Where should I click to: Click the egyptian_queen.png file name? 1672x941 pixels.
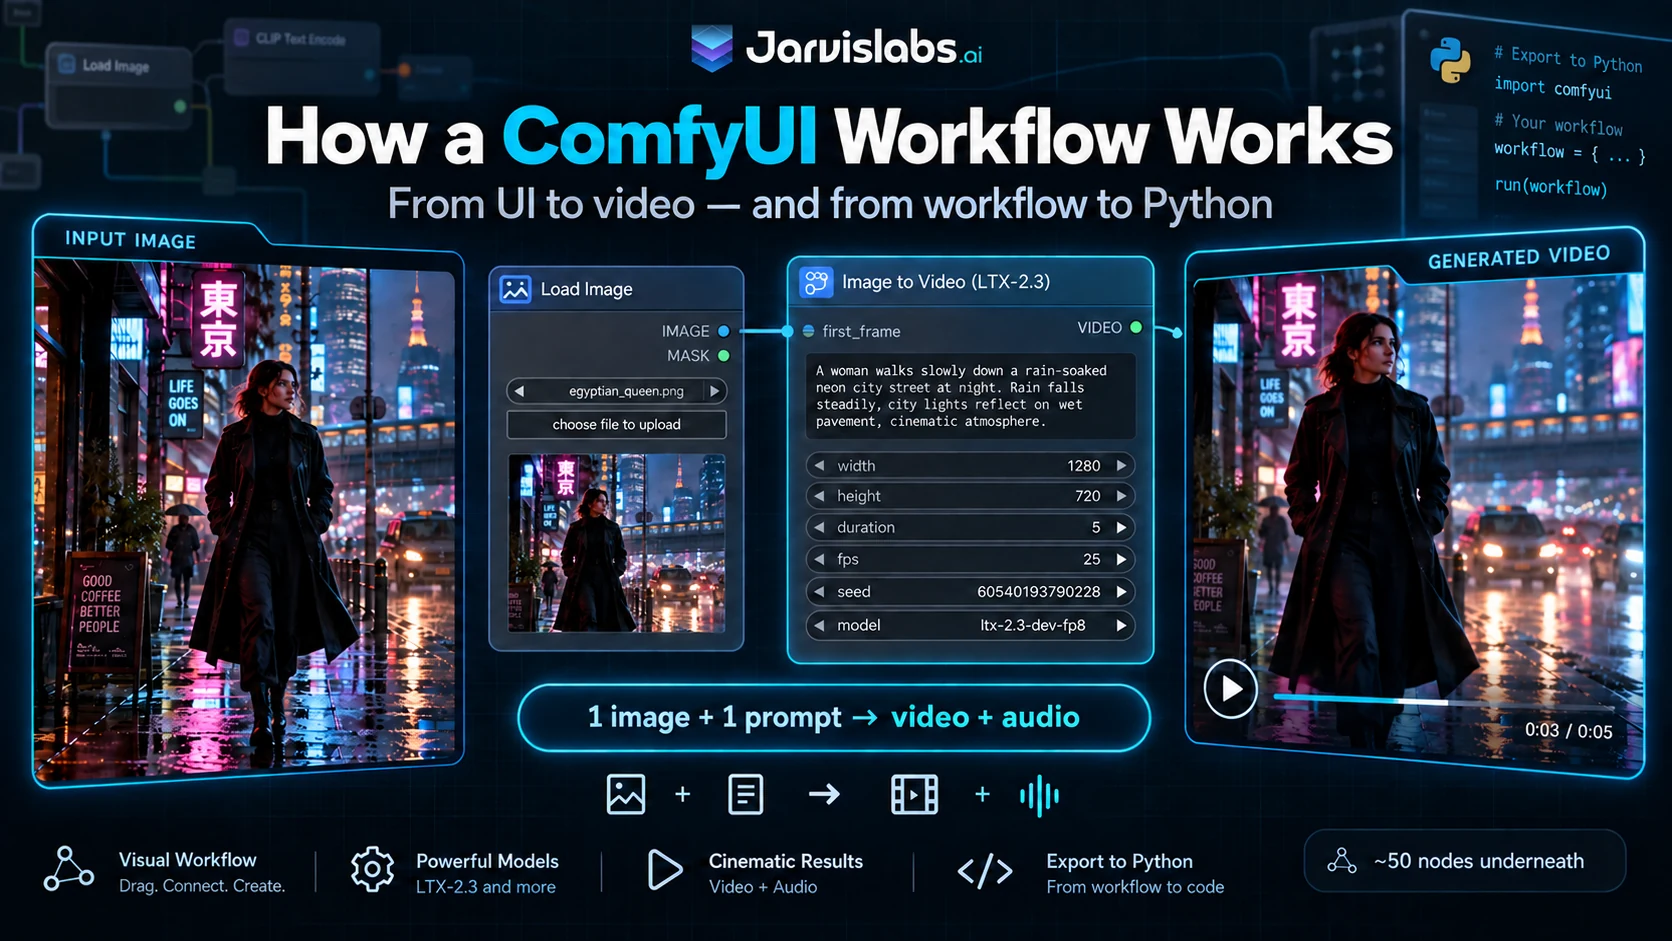click(626, 391)
